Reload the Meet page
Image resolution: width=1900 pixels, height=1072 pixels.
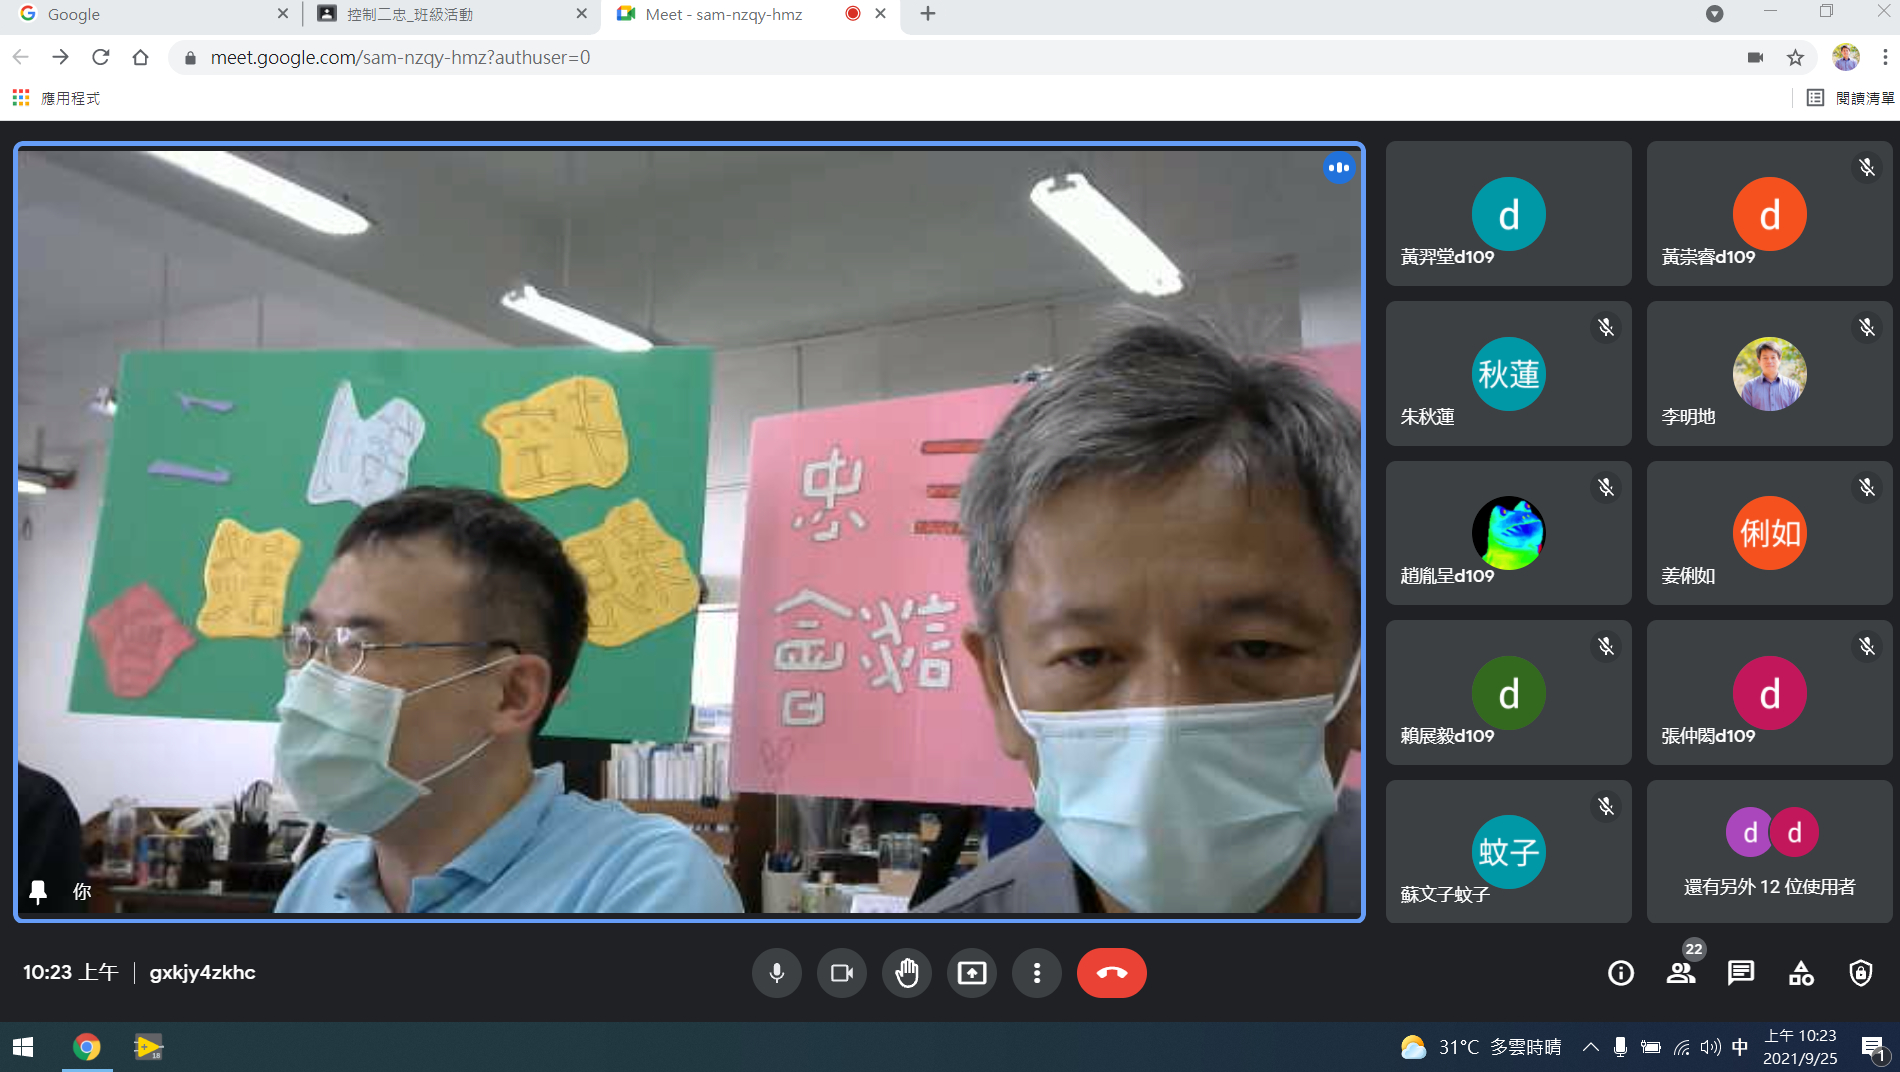click(x=101, y=57)
